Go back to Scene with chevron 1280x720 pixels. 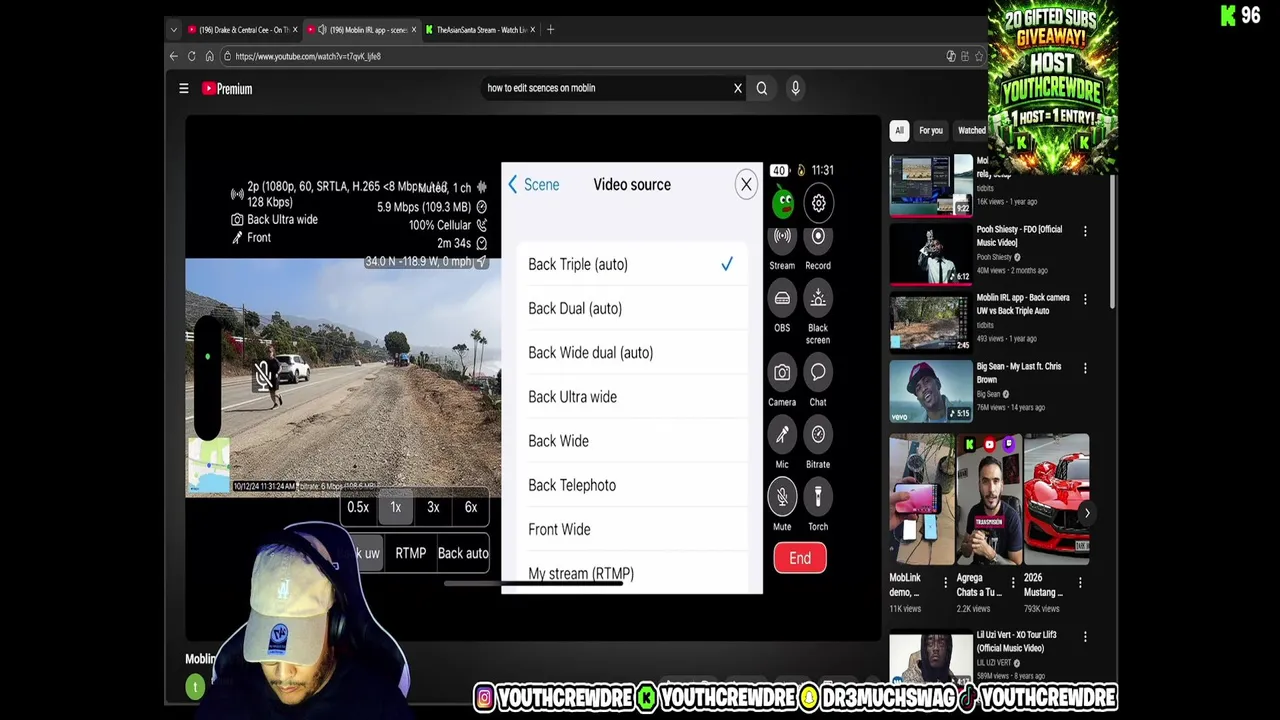click(x=534, y=184)
